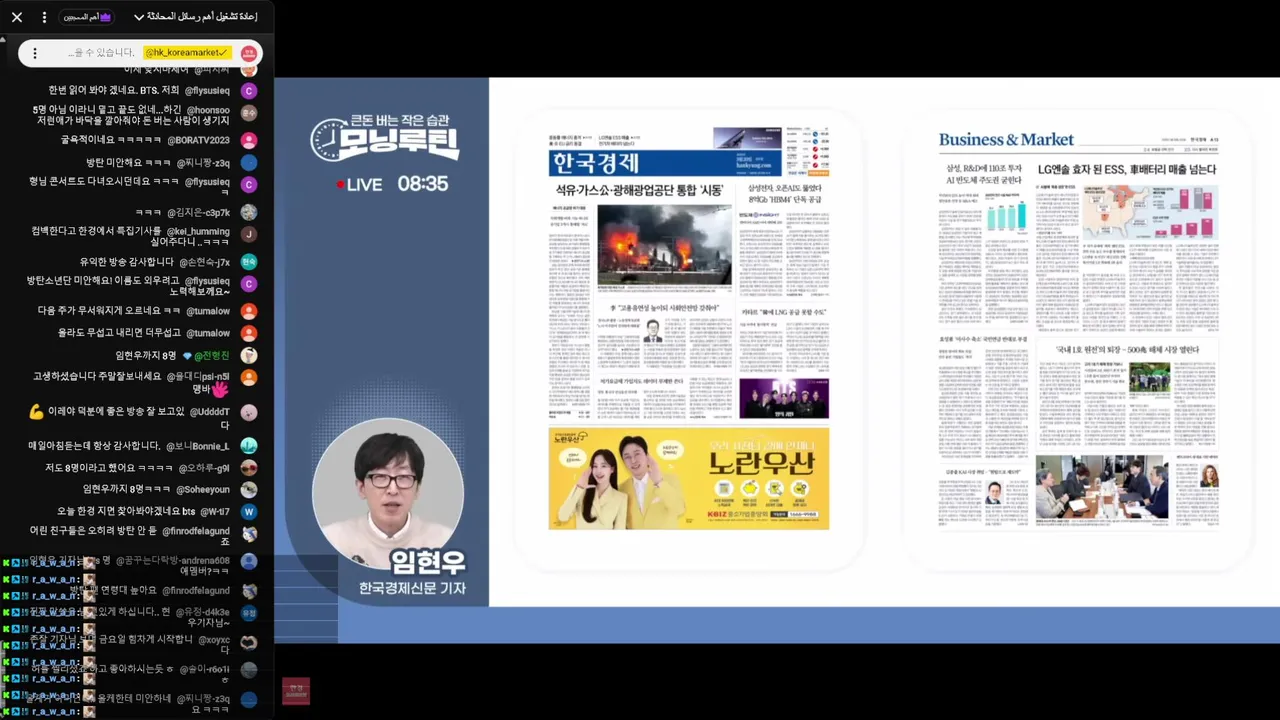The image size is (1280, 720).
Task: Click the 모닝루틴 clock logo in the video
Action: click(385, 139)
